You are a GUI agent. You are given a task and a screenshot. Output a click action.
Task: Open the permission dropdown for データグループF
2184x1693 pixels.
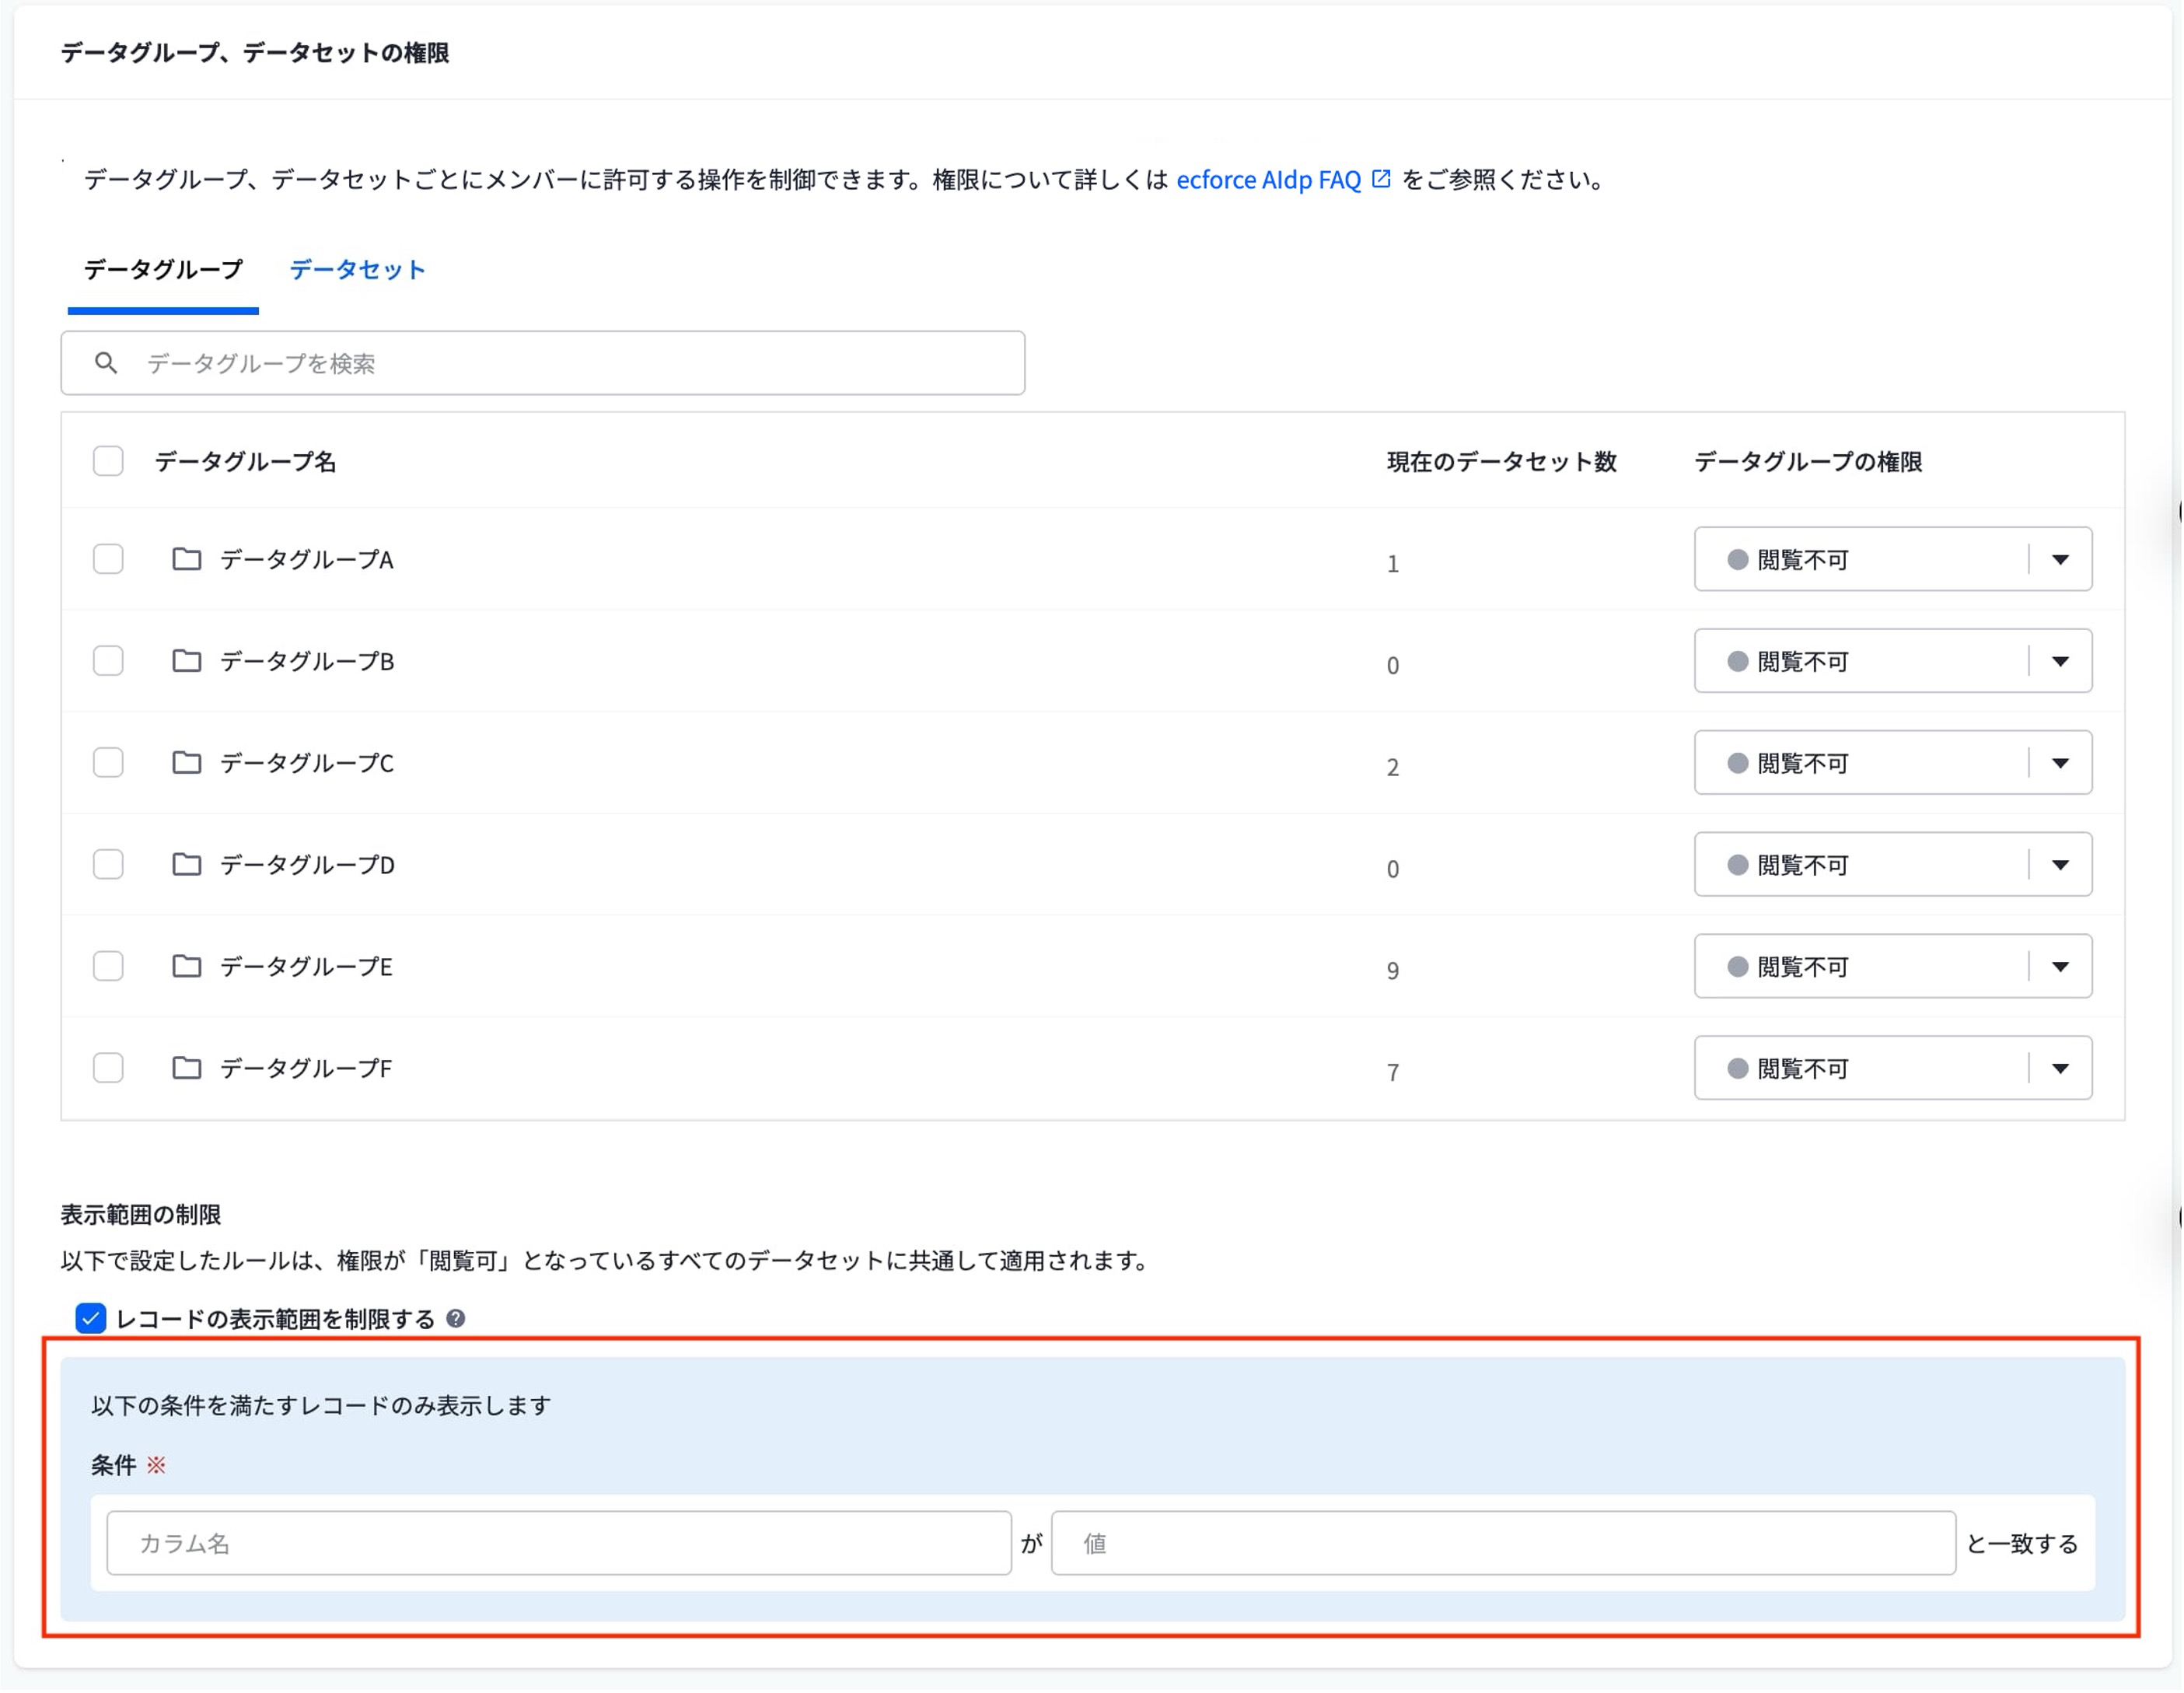(1893, 1068)
